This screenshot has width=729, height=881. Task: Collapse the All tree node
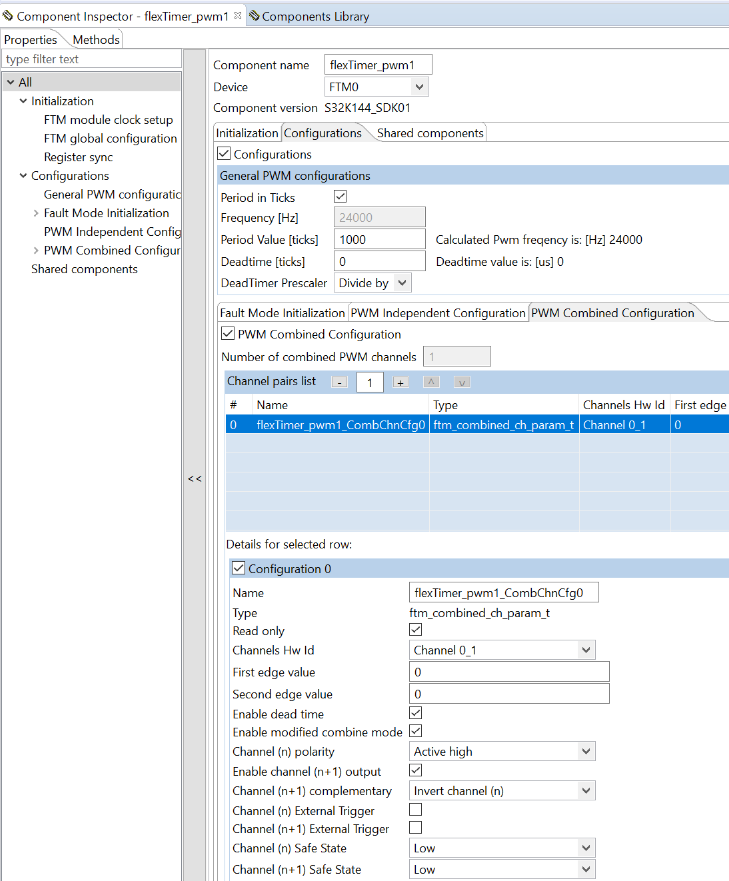(11, 82)
